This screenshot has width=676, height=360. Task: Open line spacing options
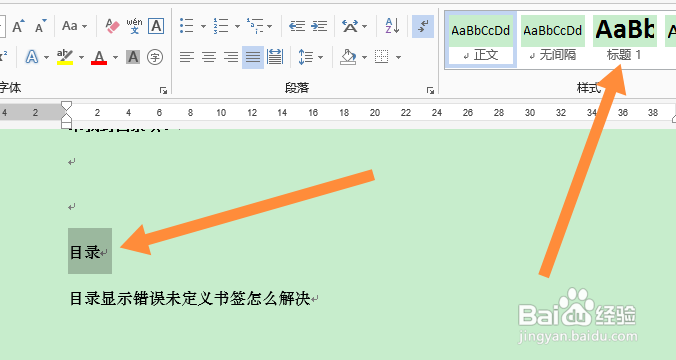[x=306, y=57]
